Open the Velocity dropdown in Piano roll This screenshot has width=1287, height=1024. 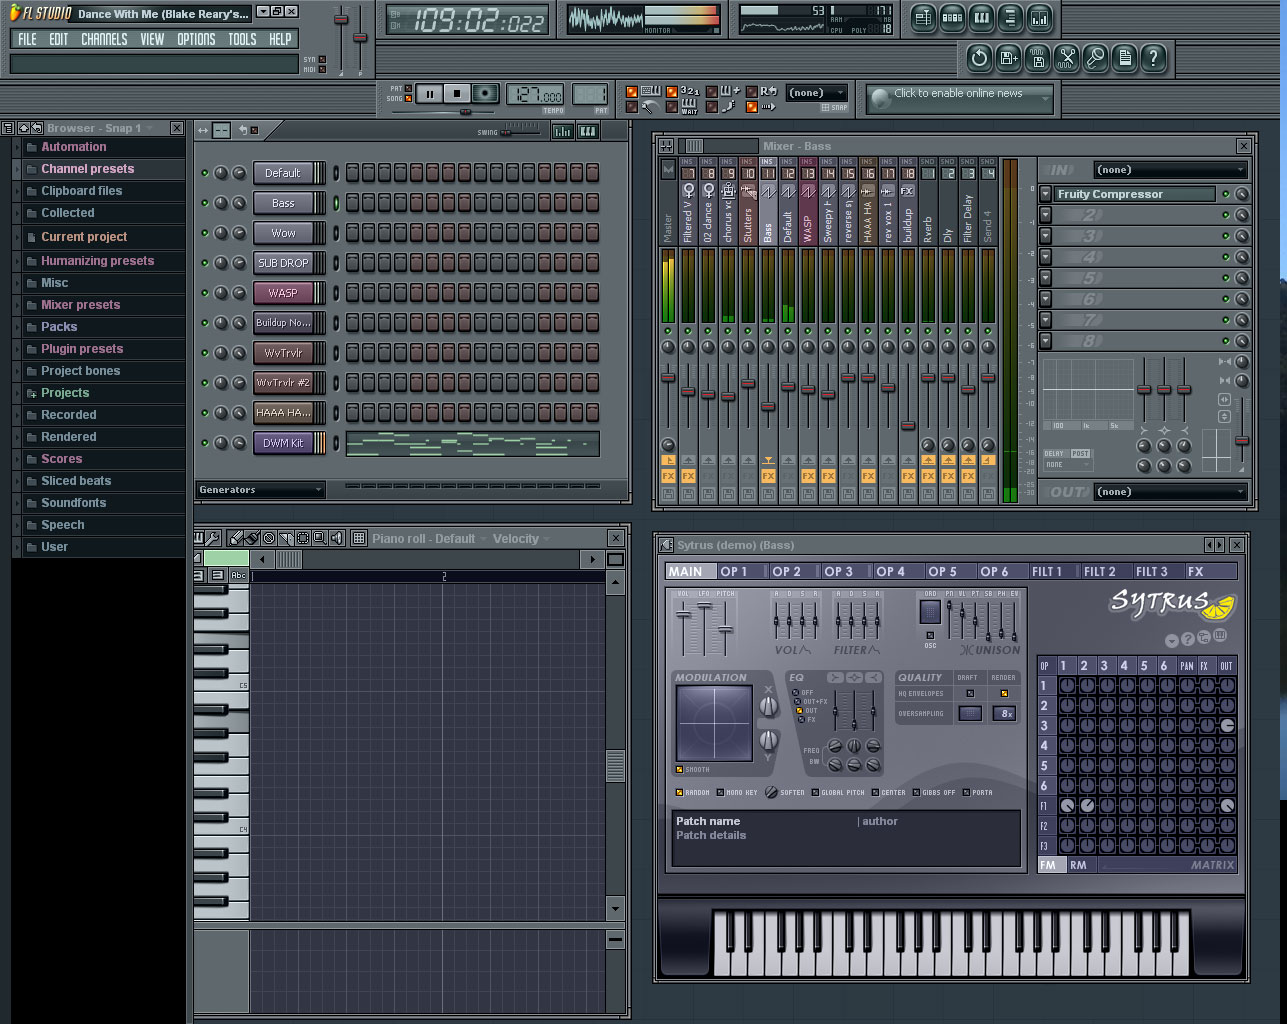(x=520, y=538)
